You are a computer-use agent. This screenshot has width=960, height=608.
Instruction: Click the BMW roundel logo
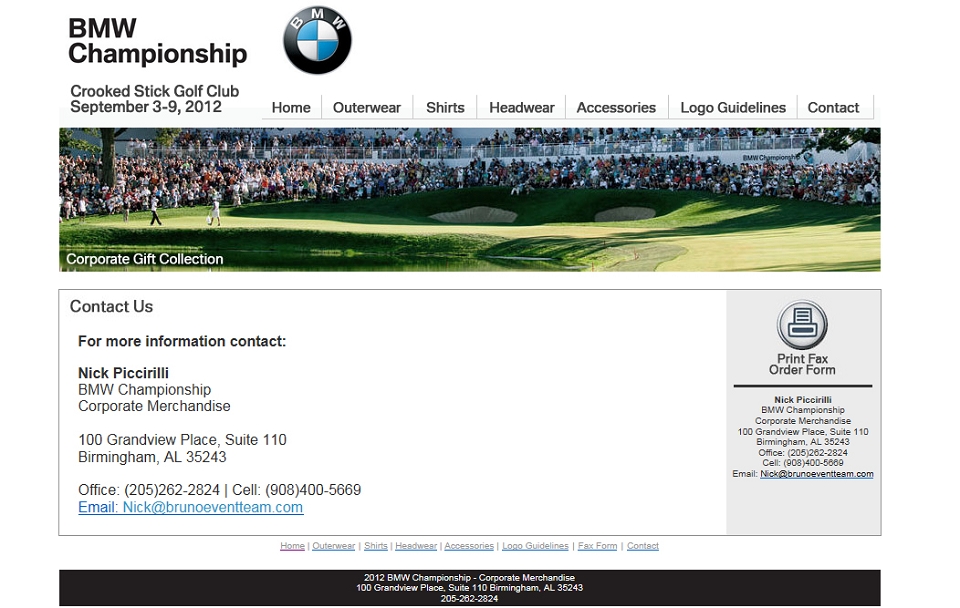click(317, 40)
